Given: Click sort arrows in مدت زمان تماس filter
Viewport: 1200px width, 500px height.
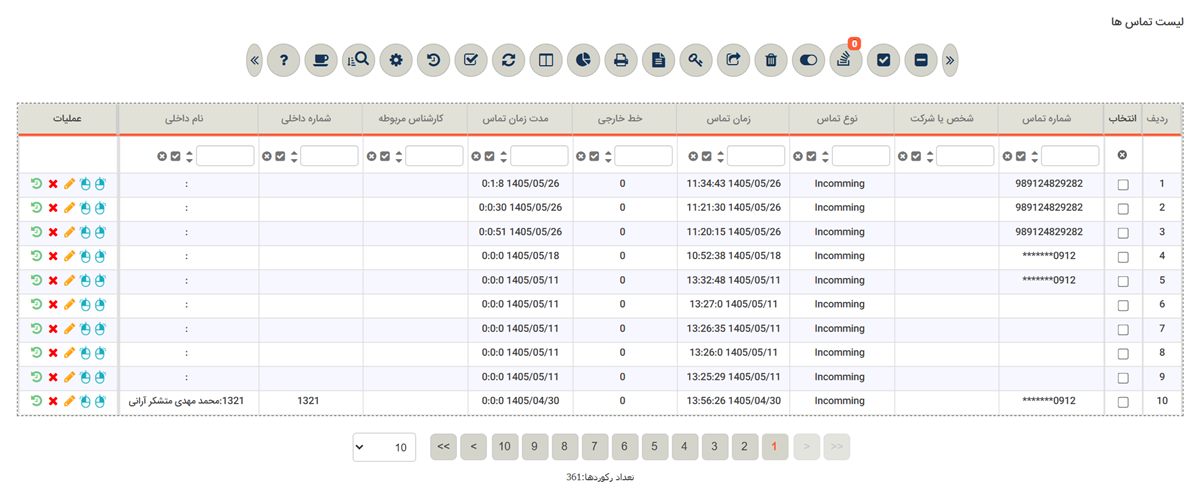Looking at the screenshot, I should click(503, 156).
